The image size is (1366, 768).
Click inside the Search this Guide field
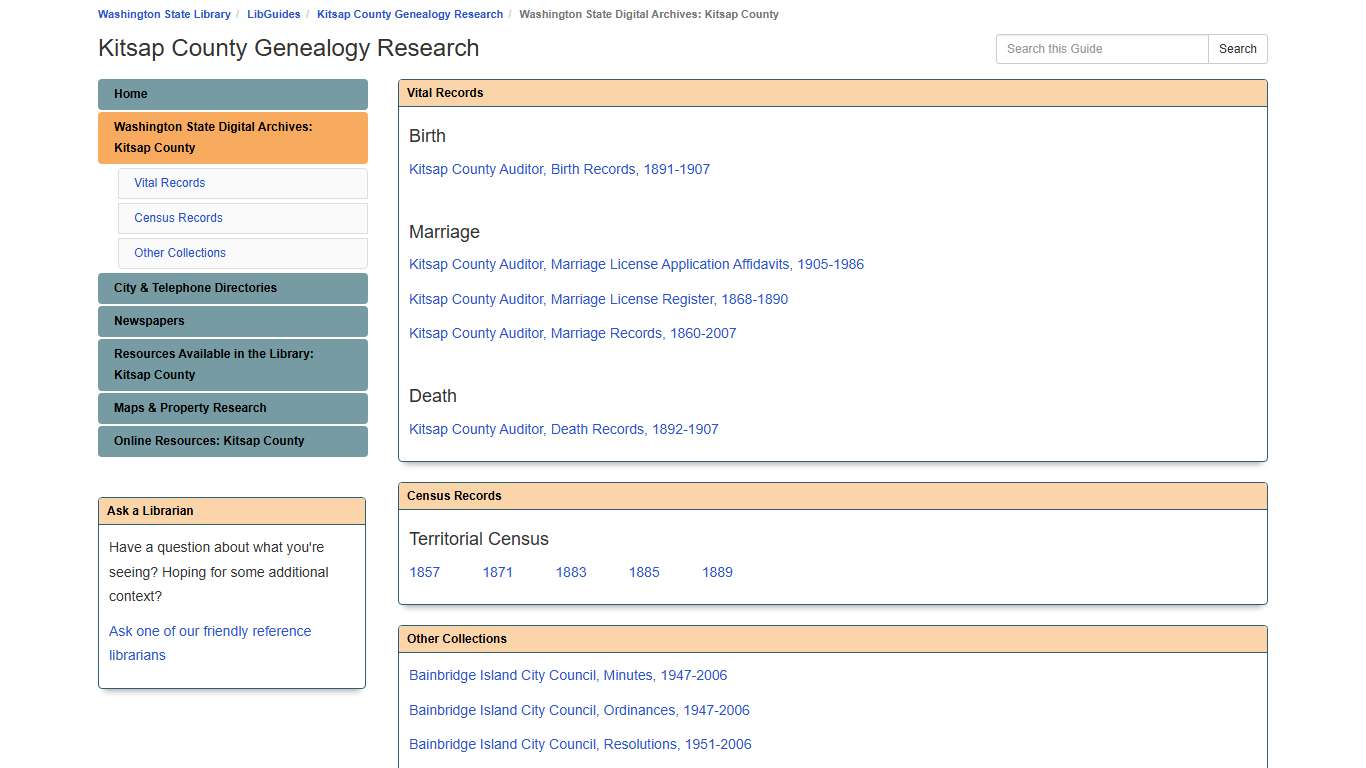click(1101, 48)
